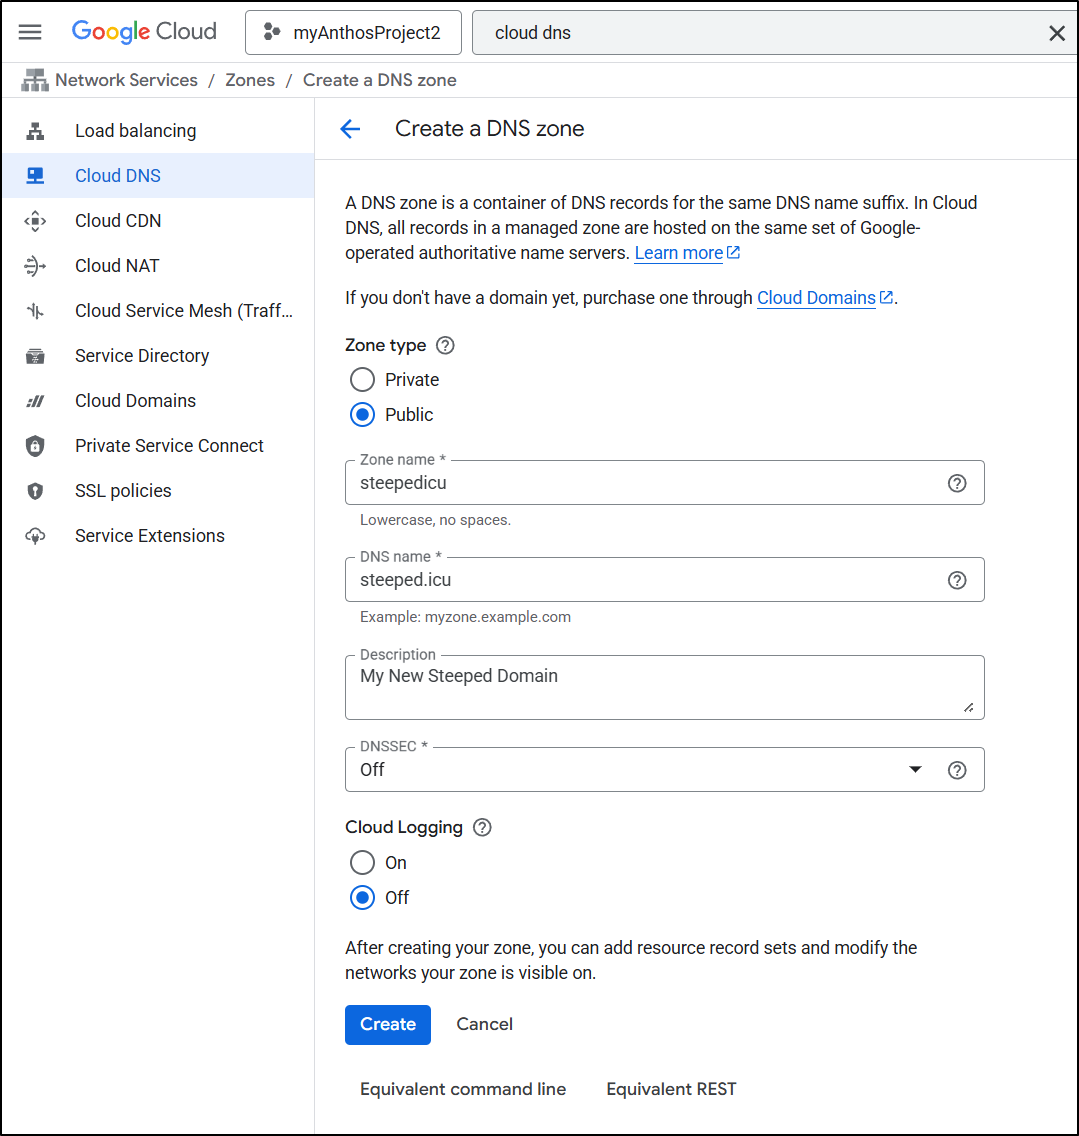Viewport: 1079px width, 1136px height.
Task: Open help for the DNS name field
Action: [x=957, y=580]
